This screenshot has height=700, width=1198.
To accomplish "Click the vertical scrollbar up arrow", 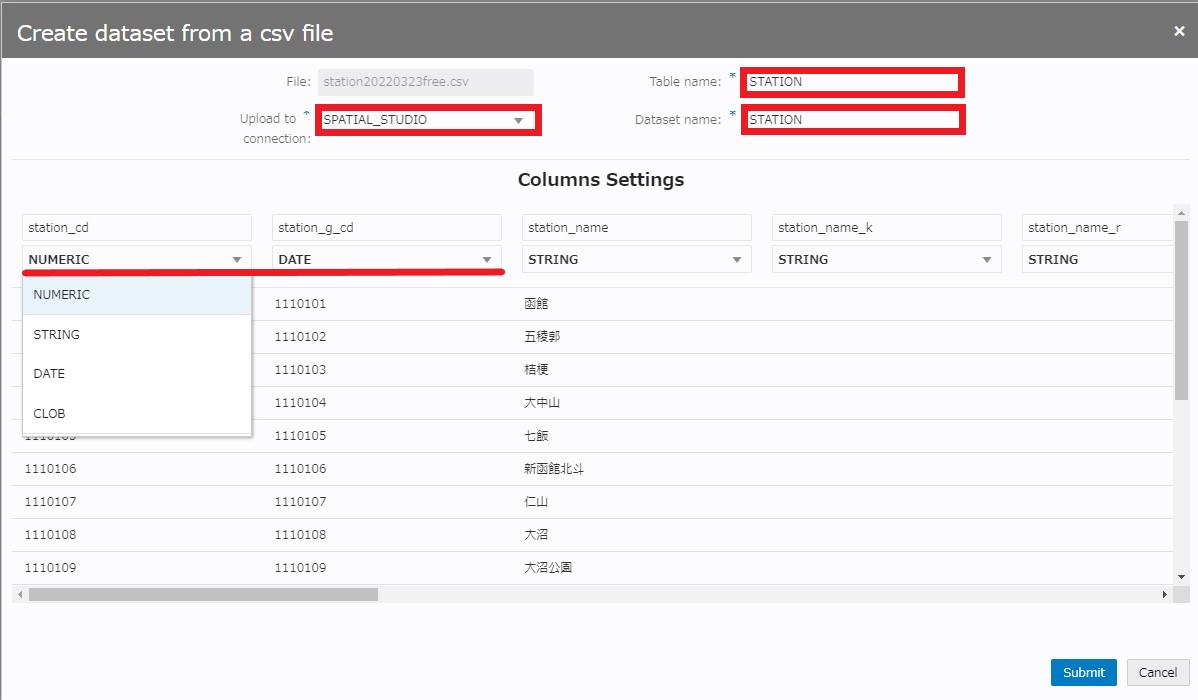I will point(1181,213).
